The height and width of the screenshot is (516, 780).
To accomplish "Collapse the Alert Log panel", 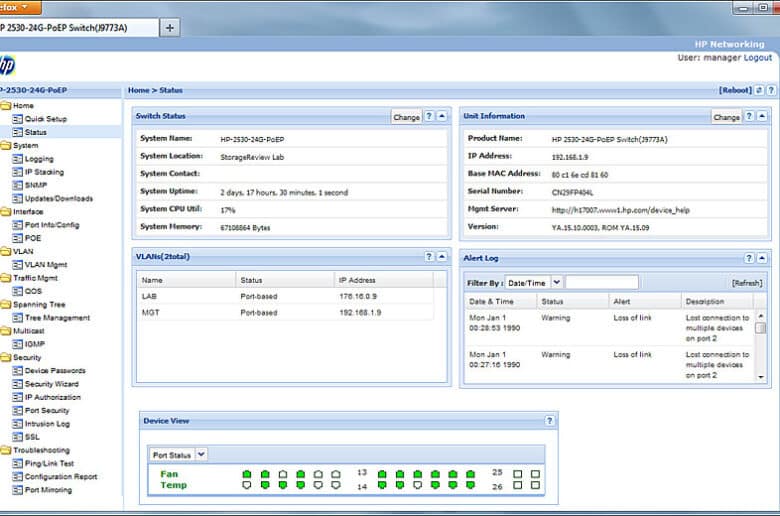I will tap(762, 258).
